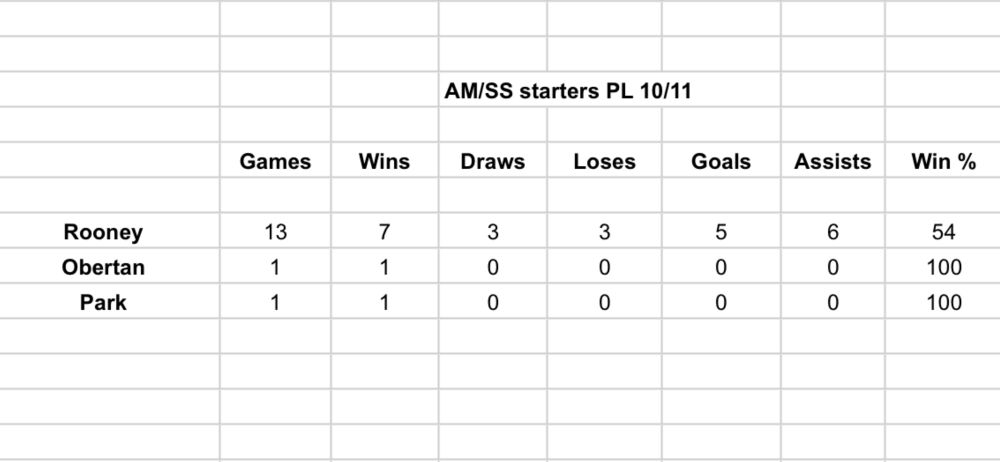
Task: Select the AM/SS starters PL 10/11 title cell
Action: point(568,91)
